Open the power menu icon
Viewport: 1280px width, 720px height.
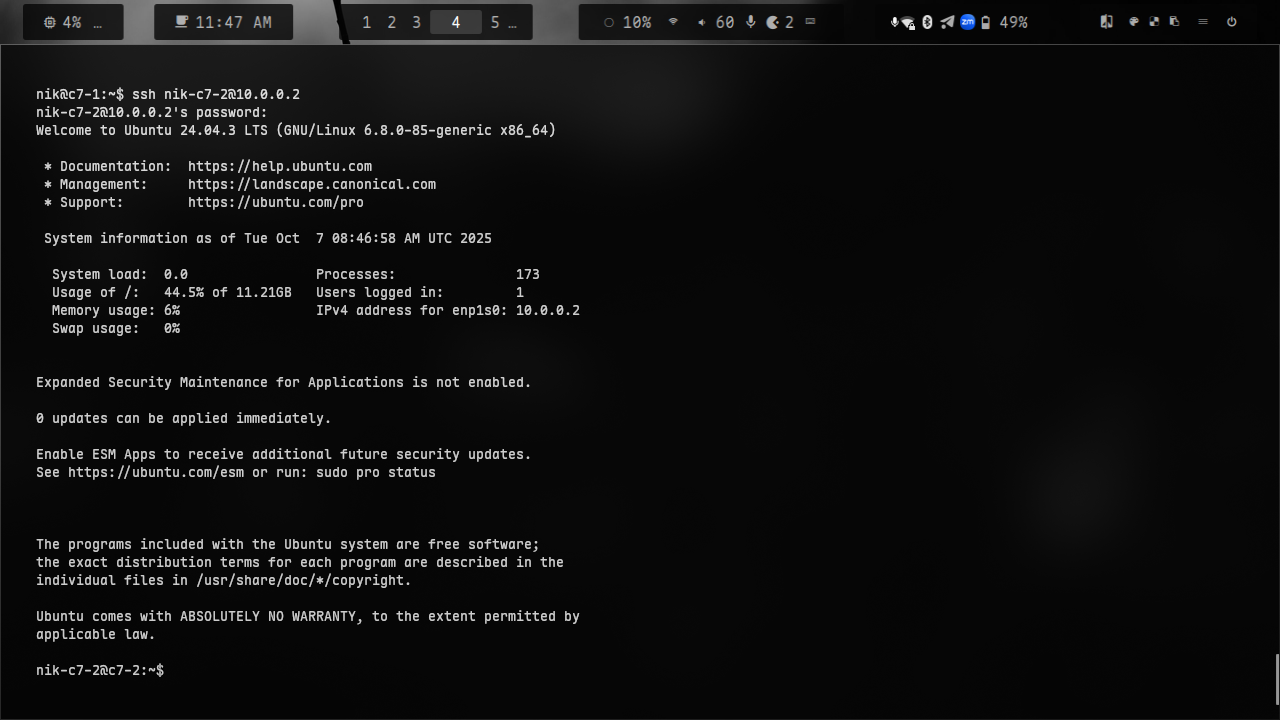coord(1231,22)
